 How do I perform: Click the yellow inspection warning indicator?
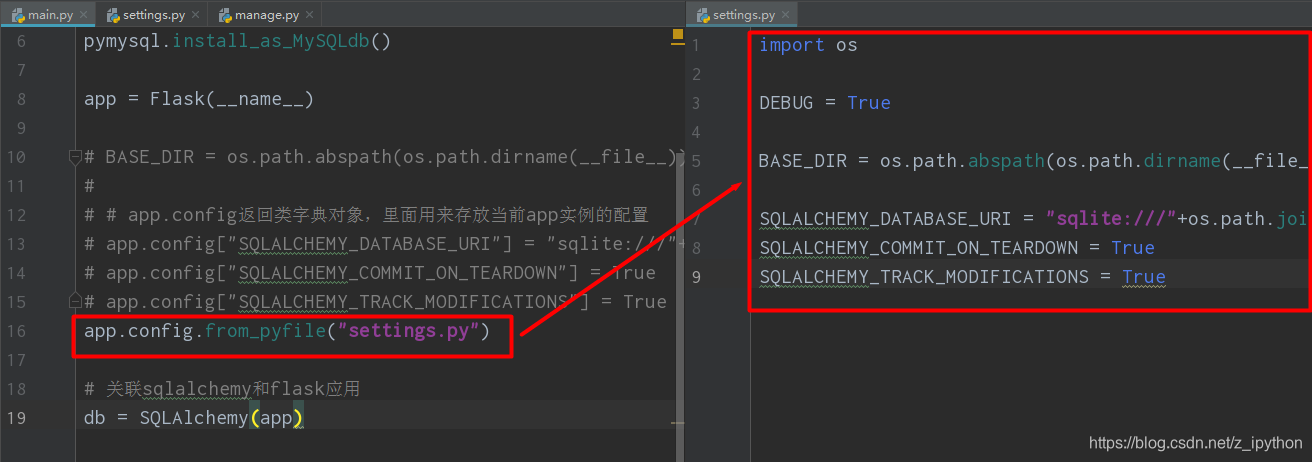(x=677, y=35)
